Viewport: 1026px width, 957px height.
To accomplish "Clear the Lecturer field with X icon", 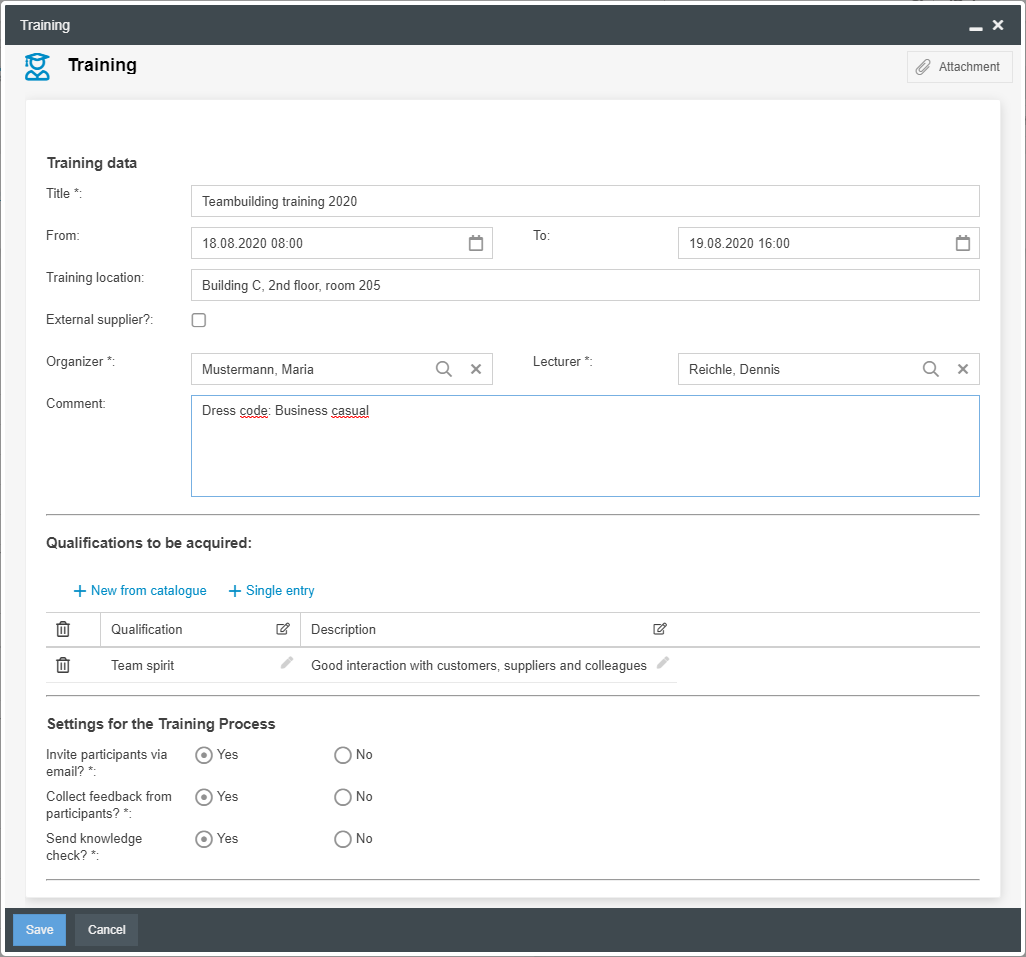I will [963, 369].
